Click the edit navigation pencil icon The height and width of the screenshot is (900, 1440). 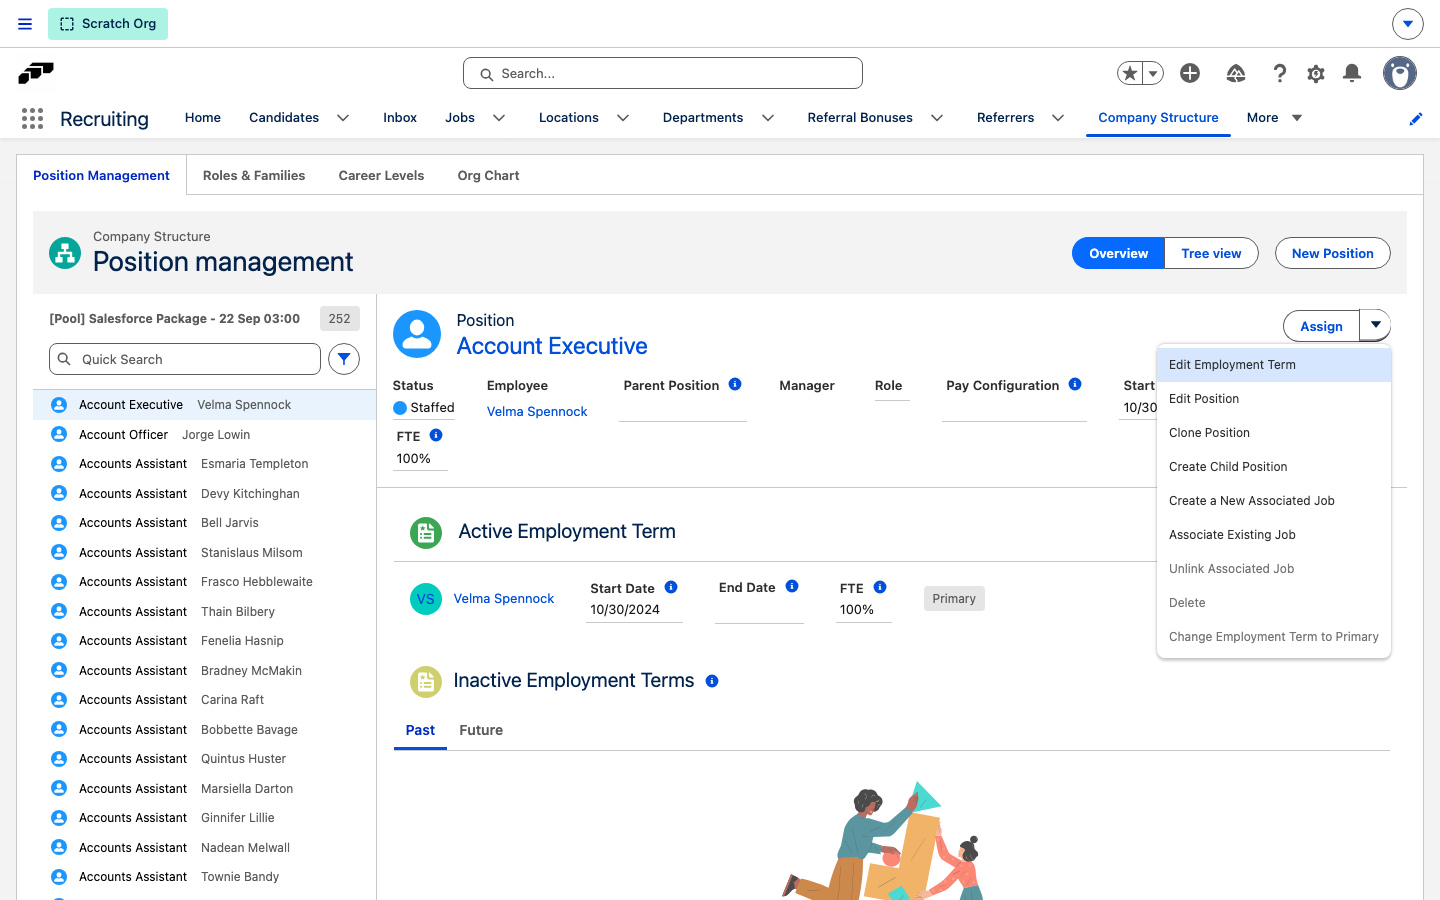coord(1416,119)
